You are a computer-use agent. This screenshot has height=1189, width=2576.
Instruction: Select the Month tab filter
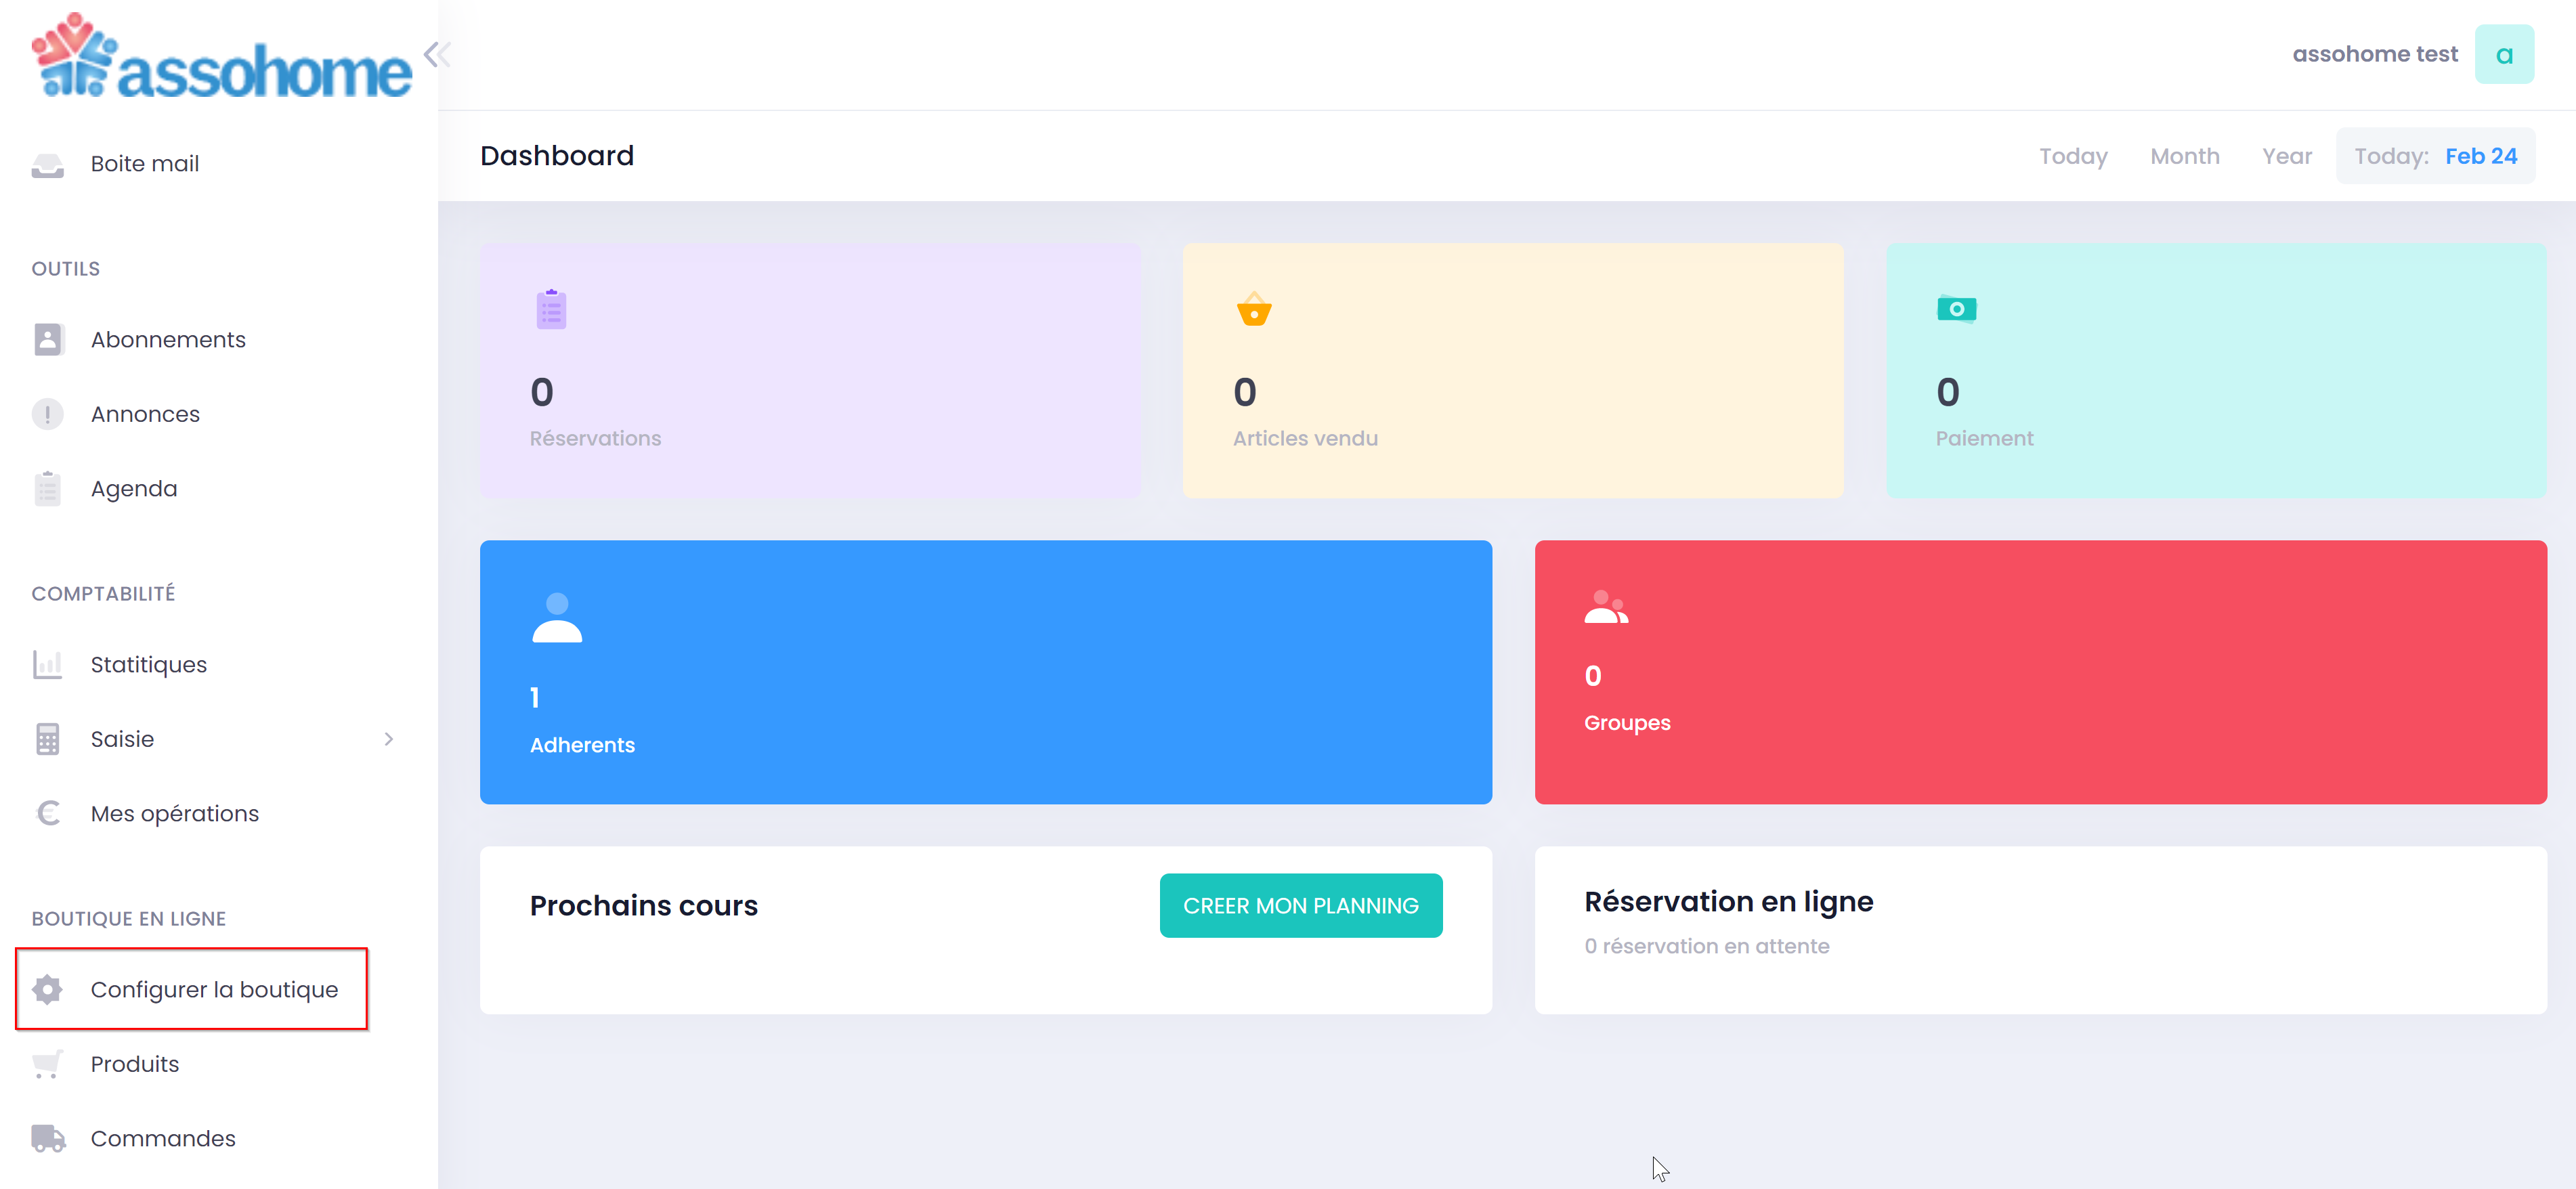coord(2185,156)
